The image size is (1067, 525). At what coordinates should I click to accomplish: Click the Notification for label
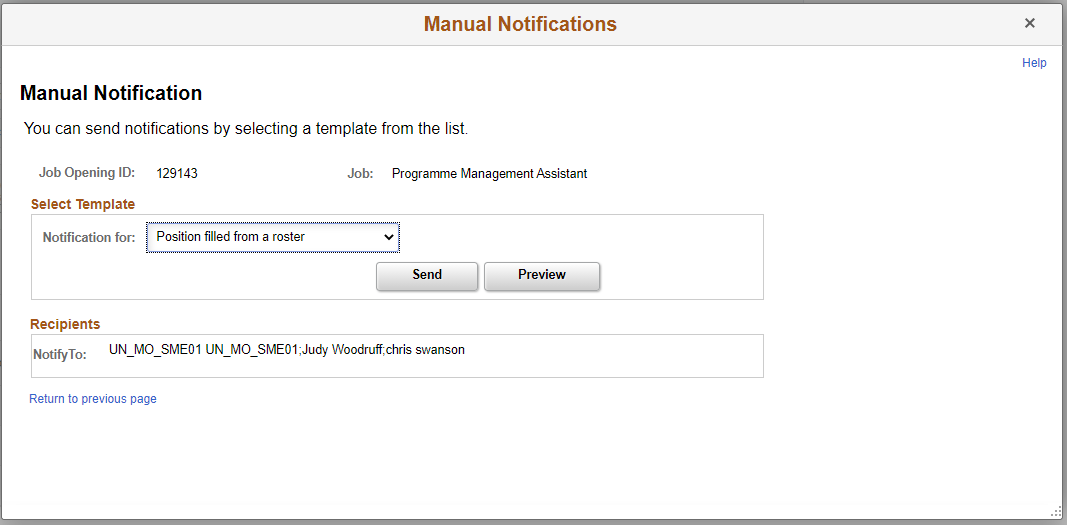point(89,237)
